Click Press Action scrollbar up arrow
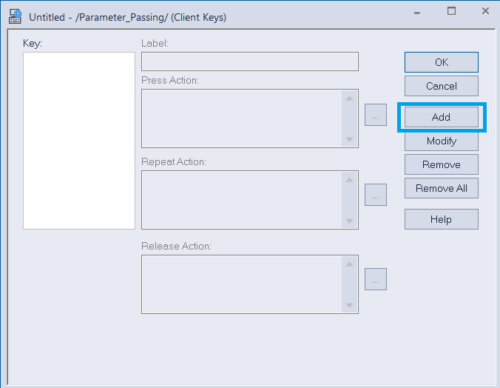The image size is (500, 388). pos(349,98)
